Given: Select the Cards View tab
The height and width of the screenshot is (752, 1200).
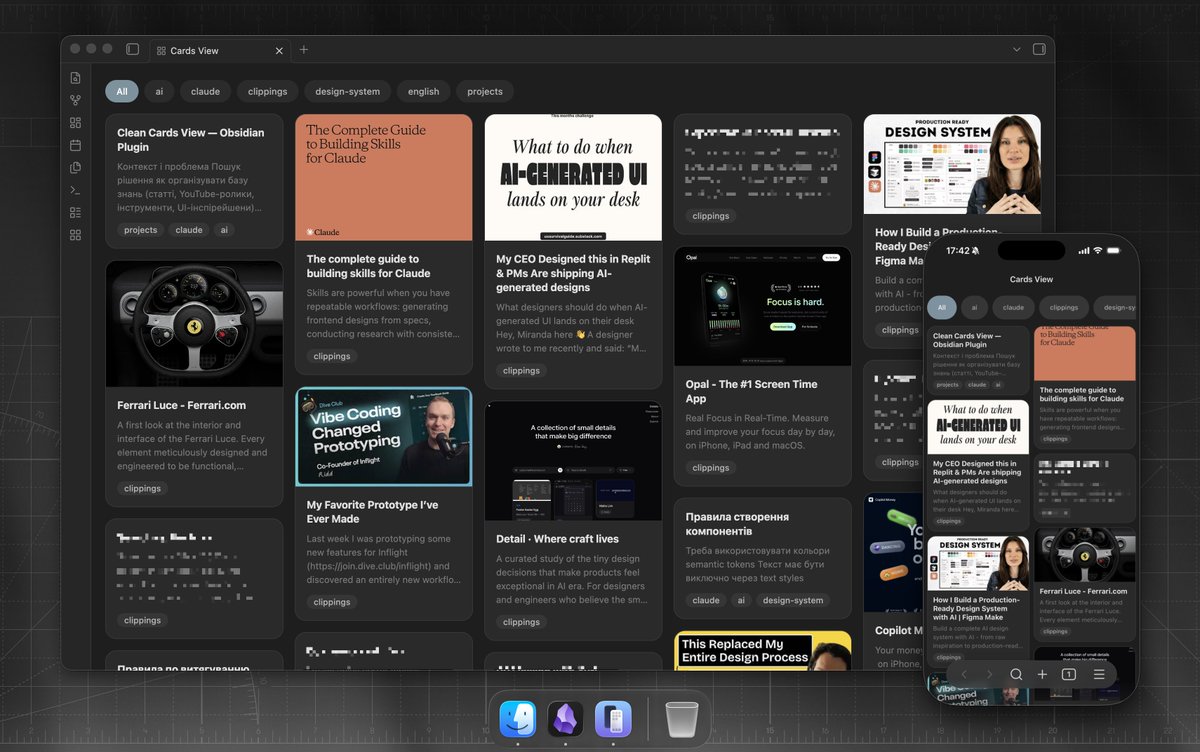Looking at the screenshot, I should click(220, 50).
